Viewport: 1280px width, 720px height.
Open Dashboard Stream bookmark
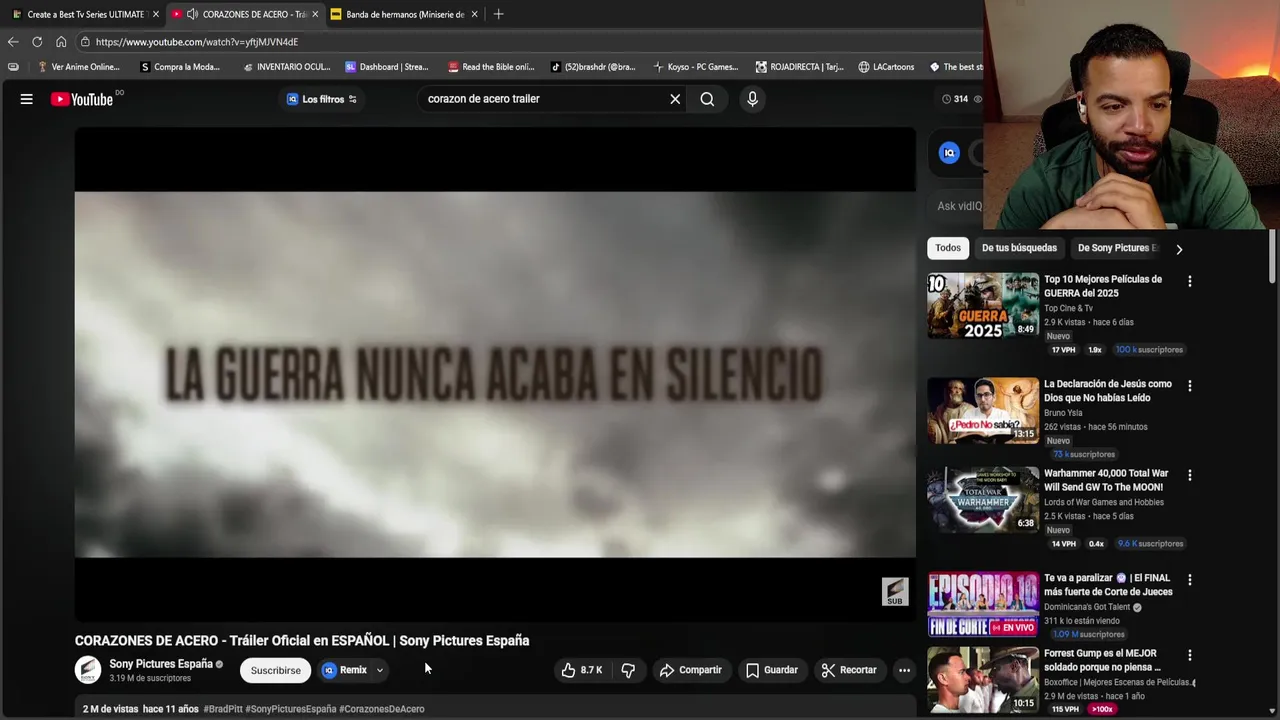pos(387,67)
